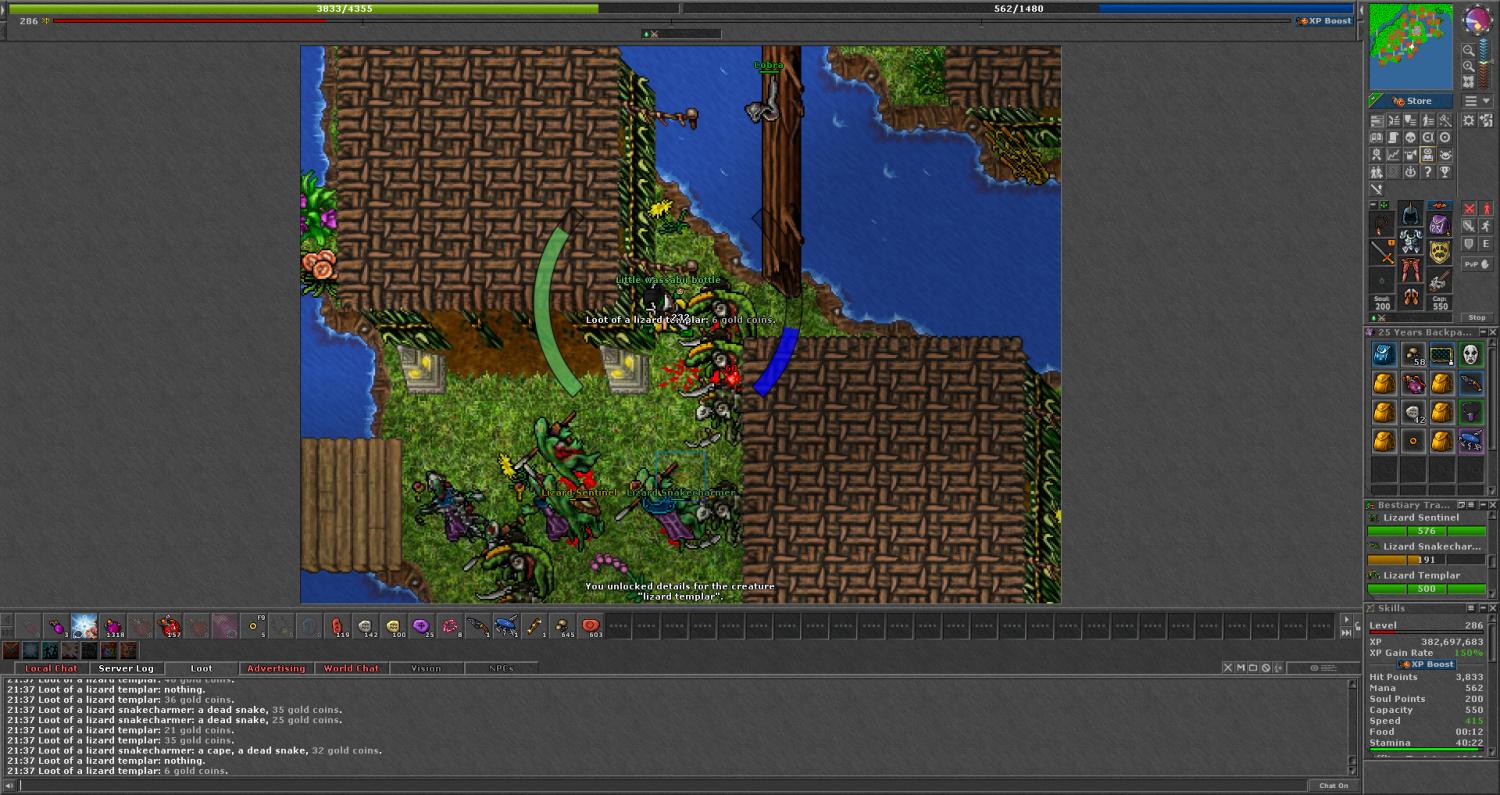Switch to the World Chat tab

click(351, 668)
